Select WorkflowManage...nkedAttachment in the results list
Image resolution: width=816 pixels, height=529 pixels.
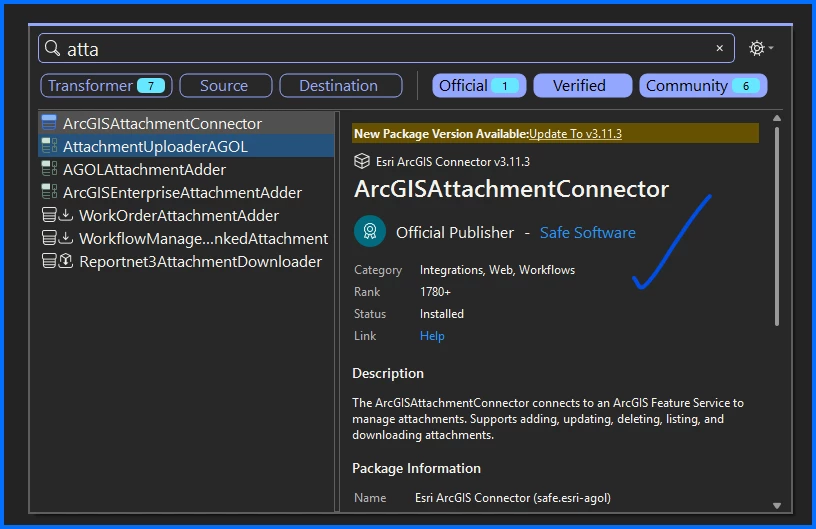186,238
